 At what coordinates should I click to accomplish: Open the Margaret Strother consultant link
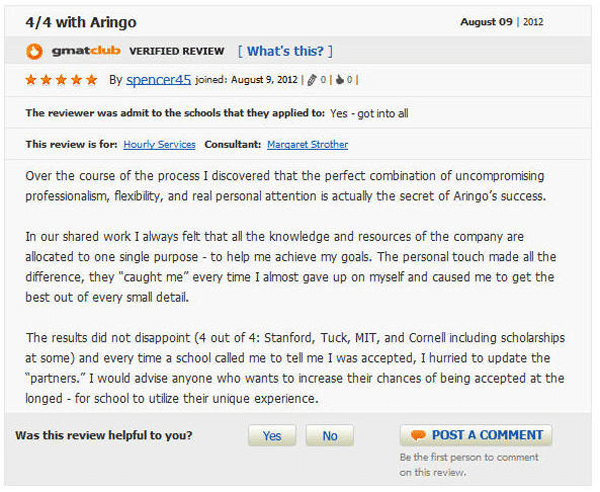tap(308, 145)
